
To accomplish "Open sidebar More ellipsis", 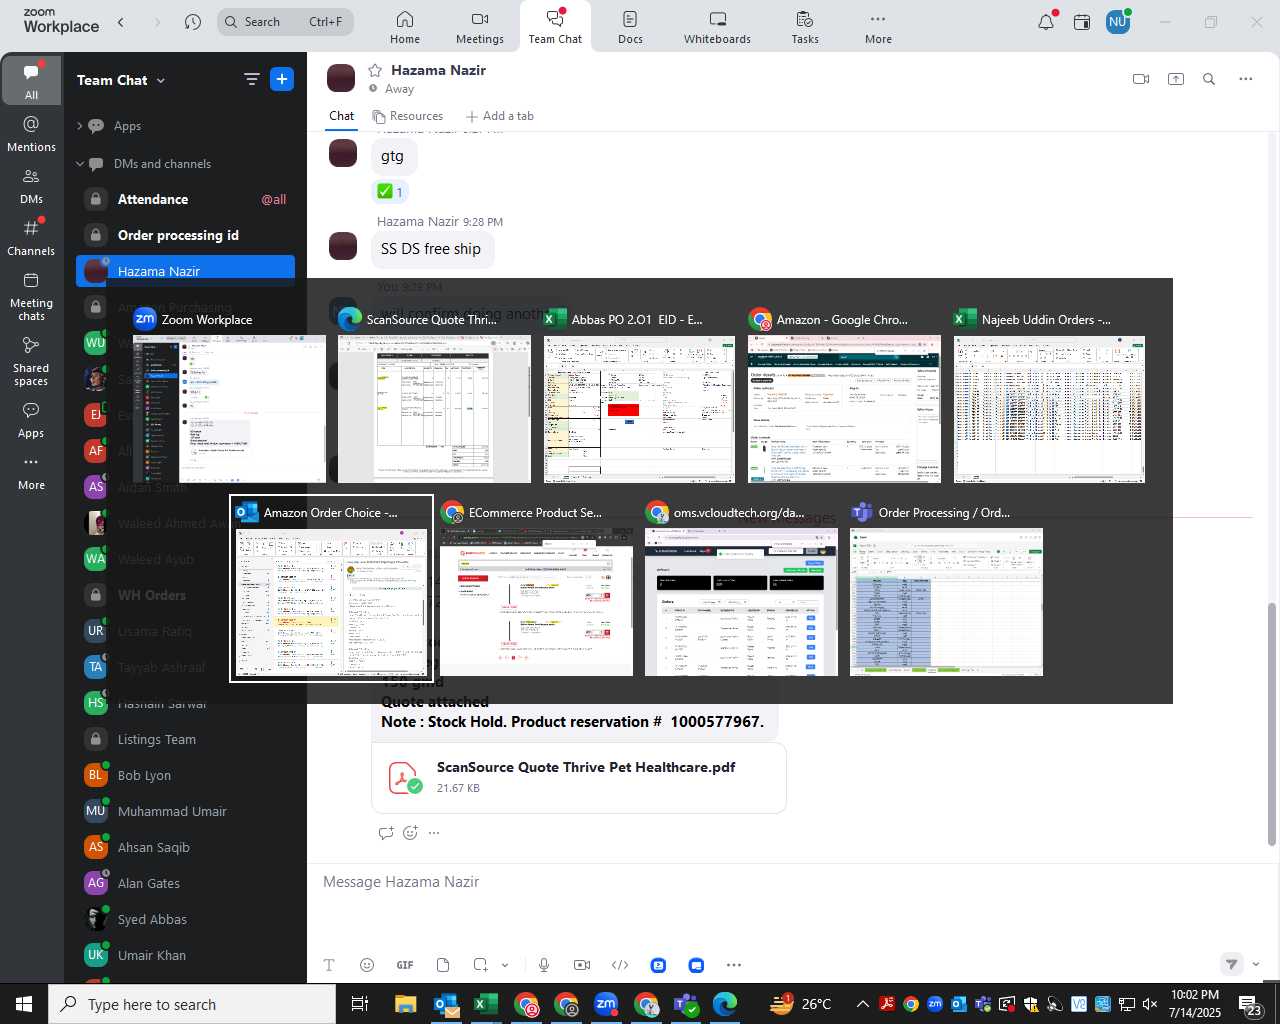I will point(31,472).
